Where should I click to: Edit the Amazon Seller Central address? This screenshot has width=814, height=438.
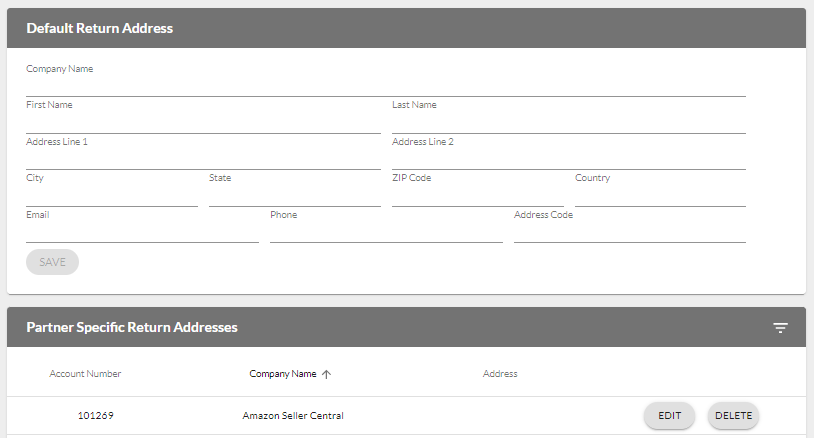(669, 416)
